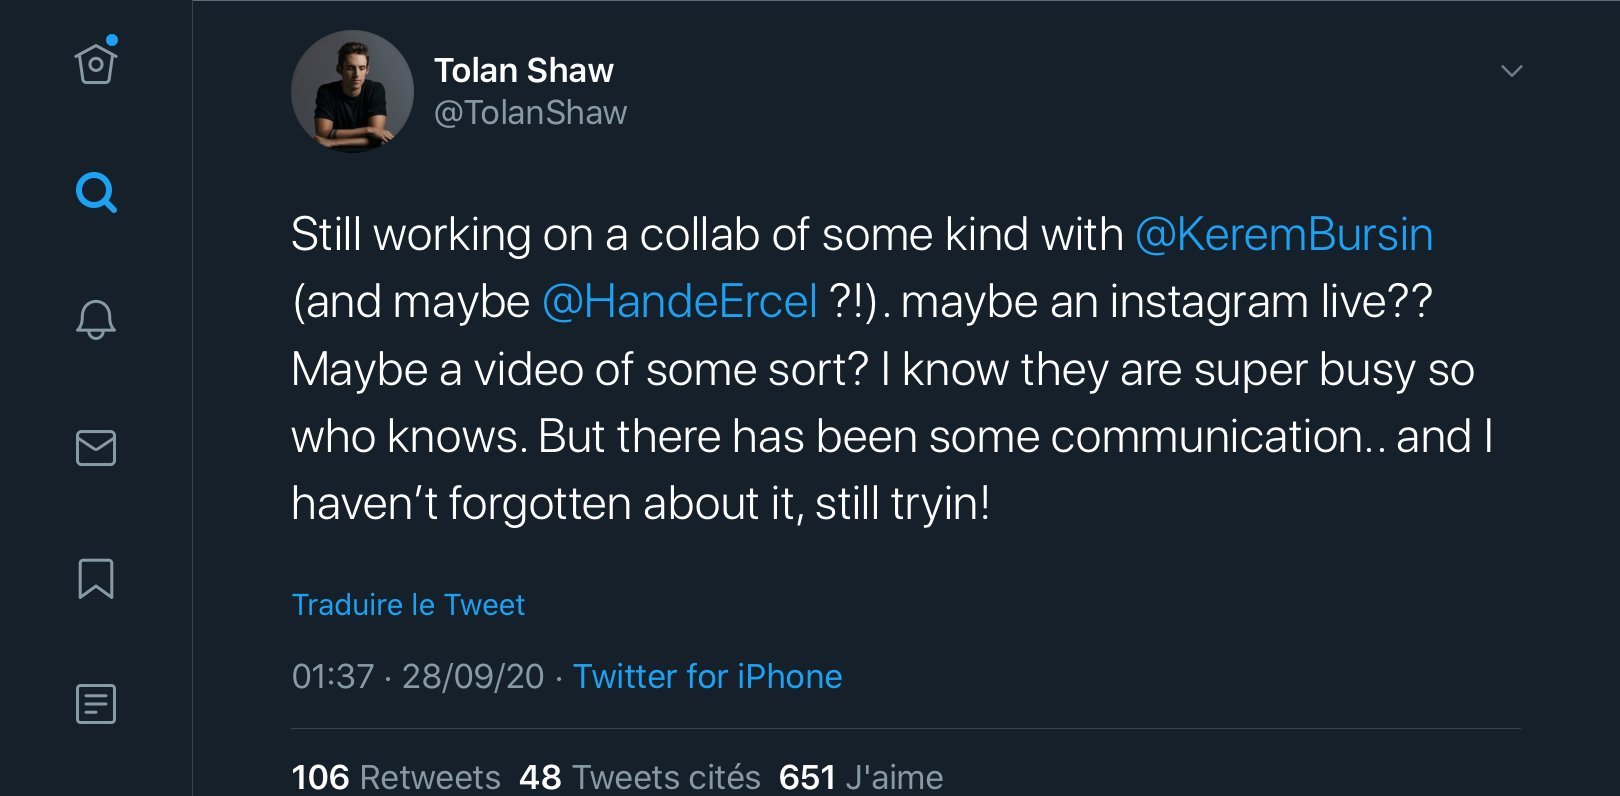The height and width of the screenshot is (796, 1620).
Task: Open the @TolanShaw handle
Action: [530, 113]
